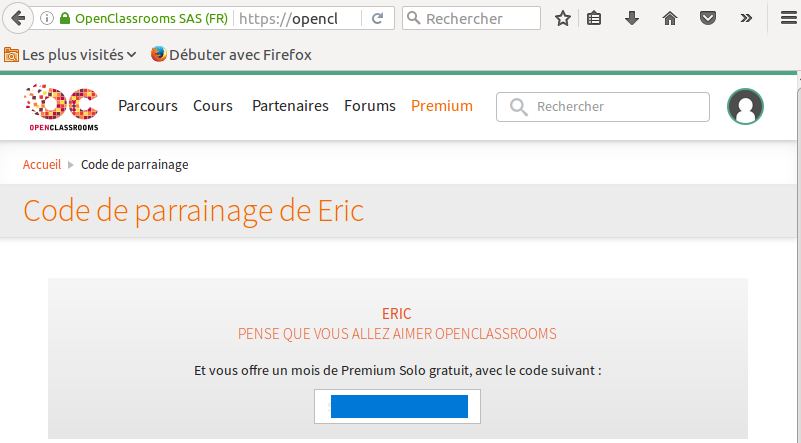Image resolution: width=801 pixels, height=443 pixels.
Task: Bookmark this page with star icon
Action: coord(563,18)
